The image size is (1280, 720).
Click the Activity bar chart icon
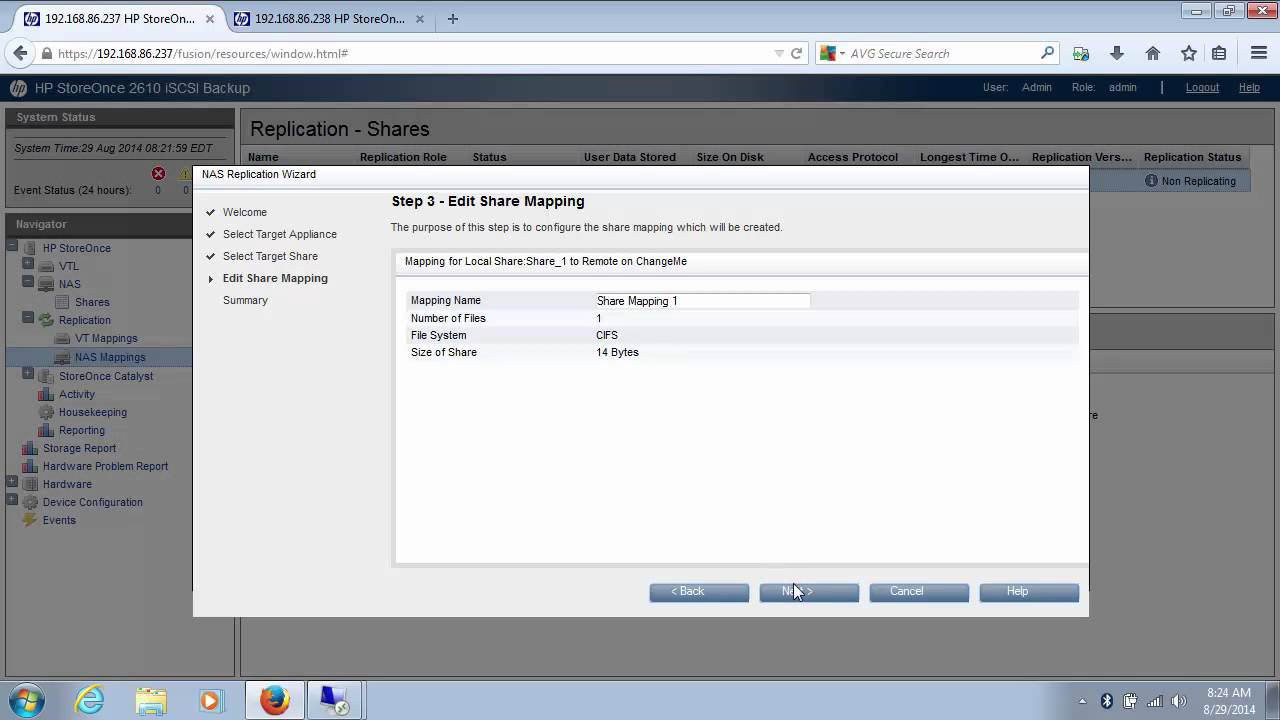click(x=46, y=394)
